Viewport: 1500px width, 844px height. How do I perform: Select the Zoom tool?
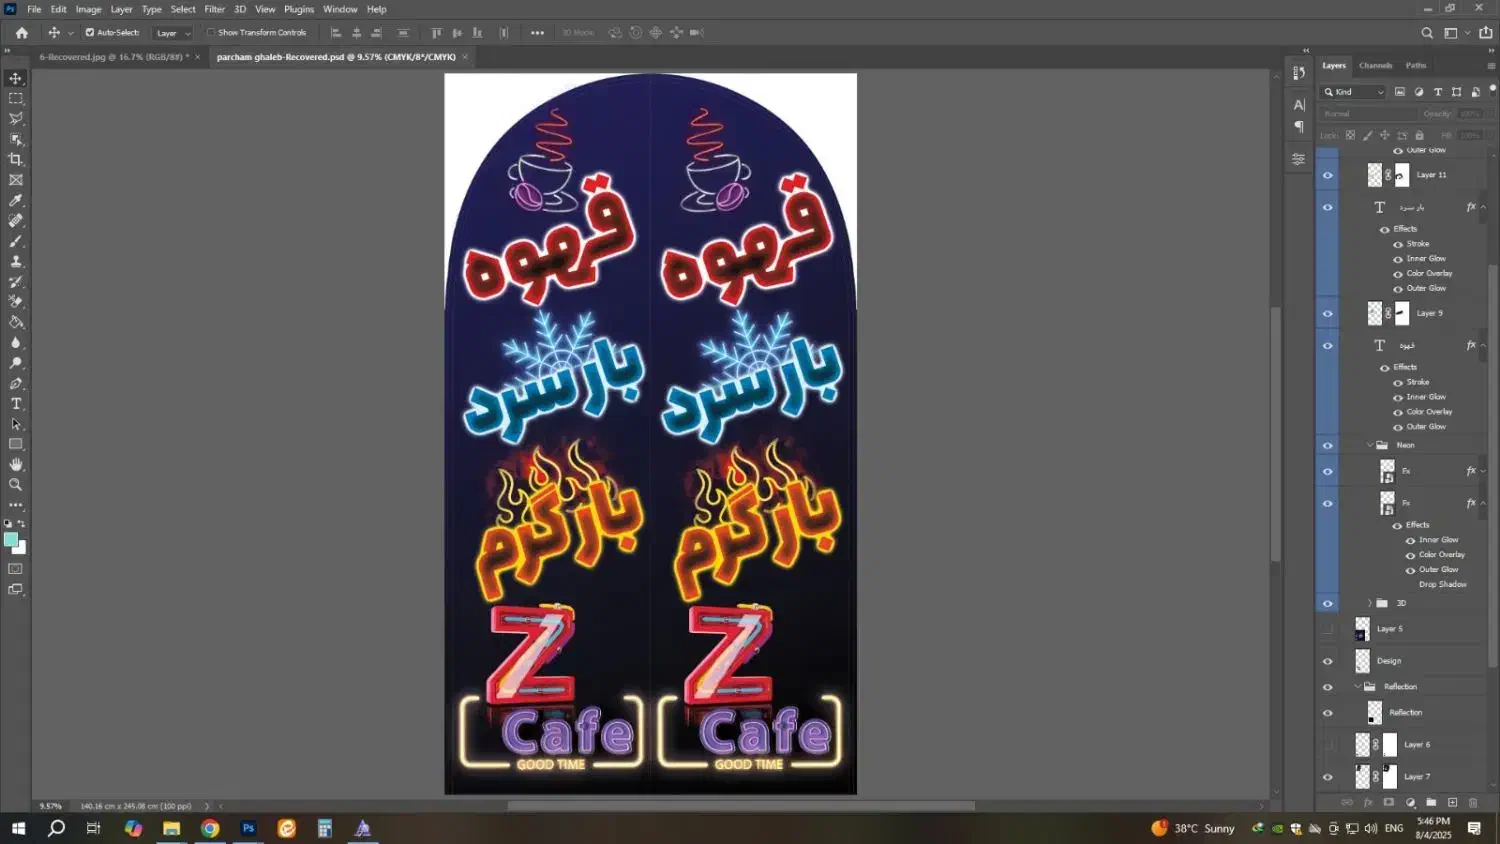coord(16,485)
